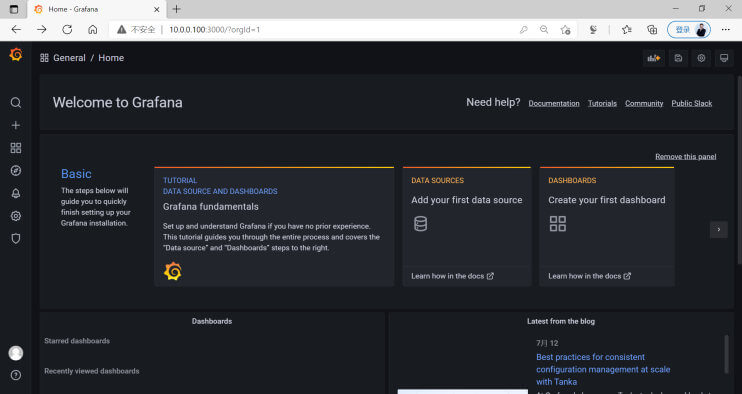Open the Best practices Tanka blog post
742x394 pixels.
(603, 369)
